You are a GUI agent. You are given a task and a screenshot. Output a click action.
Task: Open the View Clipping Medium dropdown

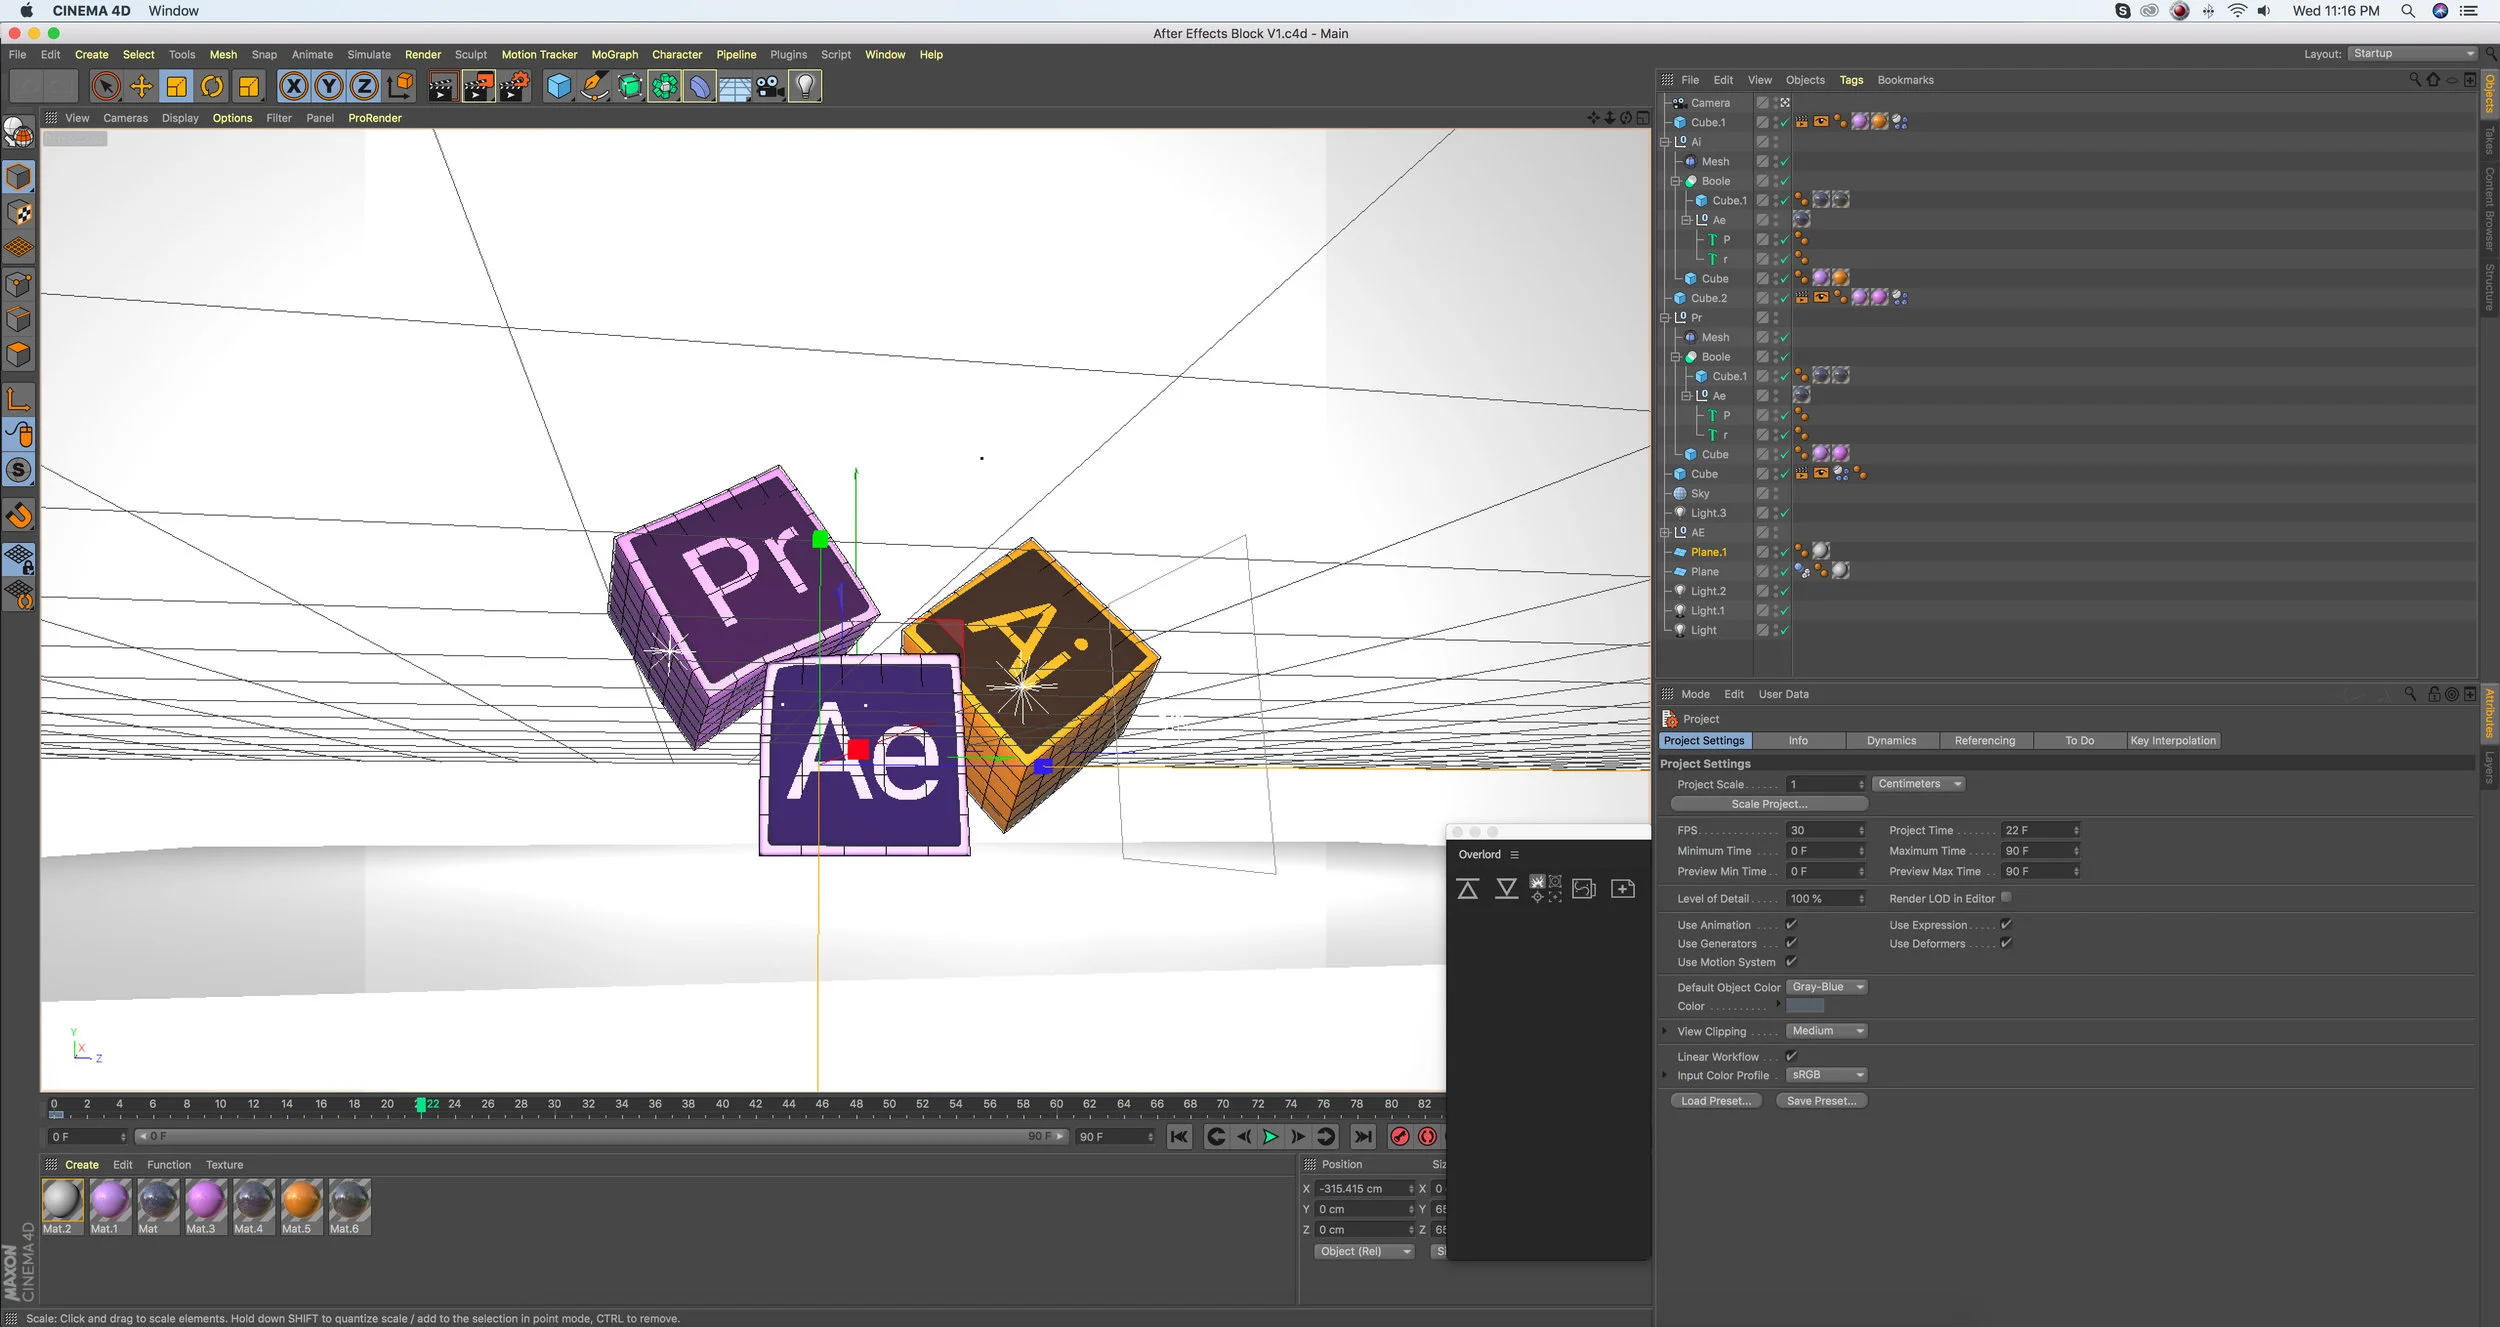click(x=1827, y=1031)
